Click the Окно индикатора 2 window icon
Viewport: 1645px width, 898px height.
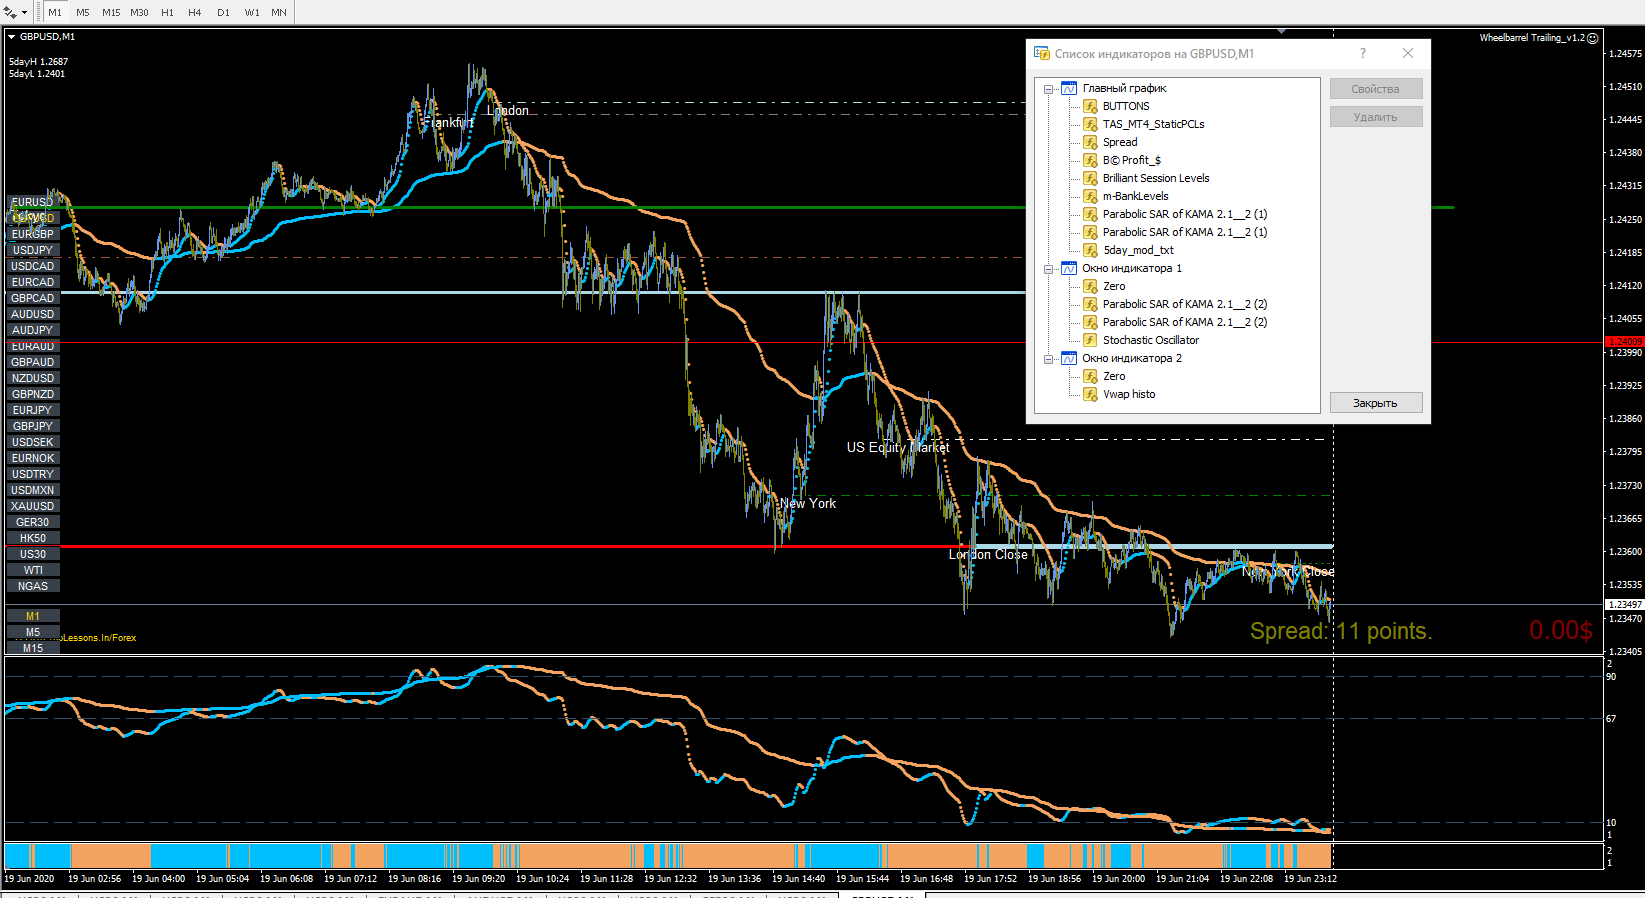[1069, 358]
